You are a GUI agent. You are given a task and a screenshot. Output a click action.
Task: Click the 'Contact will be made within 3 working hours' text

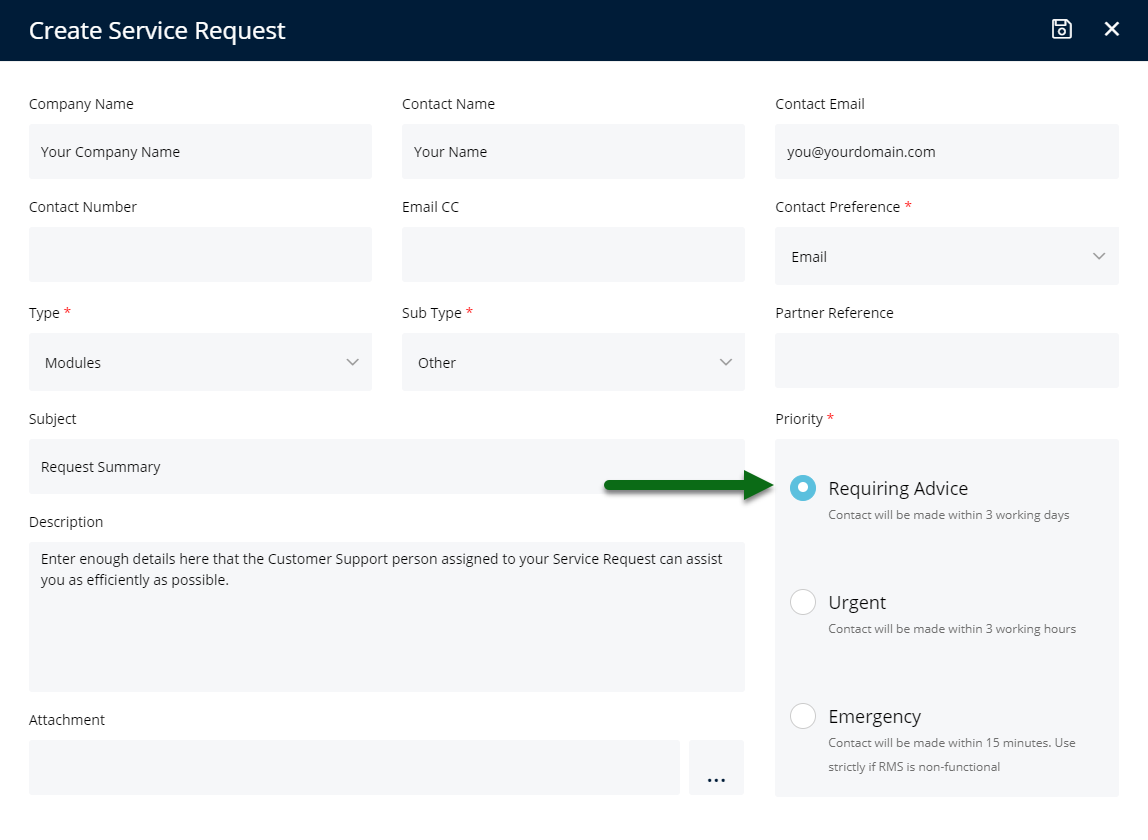[x=952, y=628]
